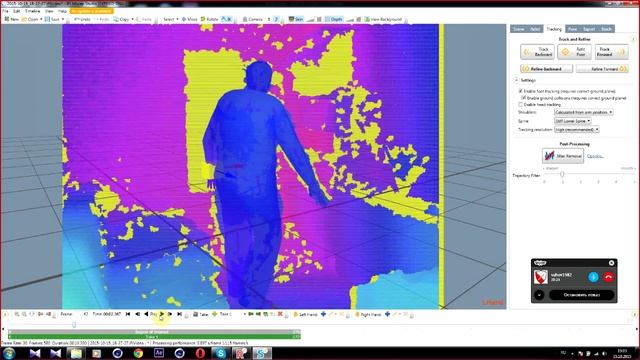
Task: Open the Timeline menu
Action: pyautogui.click(x=33, y=11)
